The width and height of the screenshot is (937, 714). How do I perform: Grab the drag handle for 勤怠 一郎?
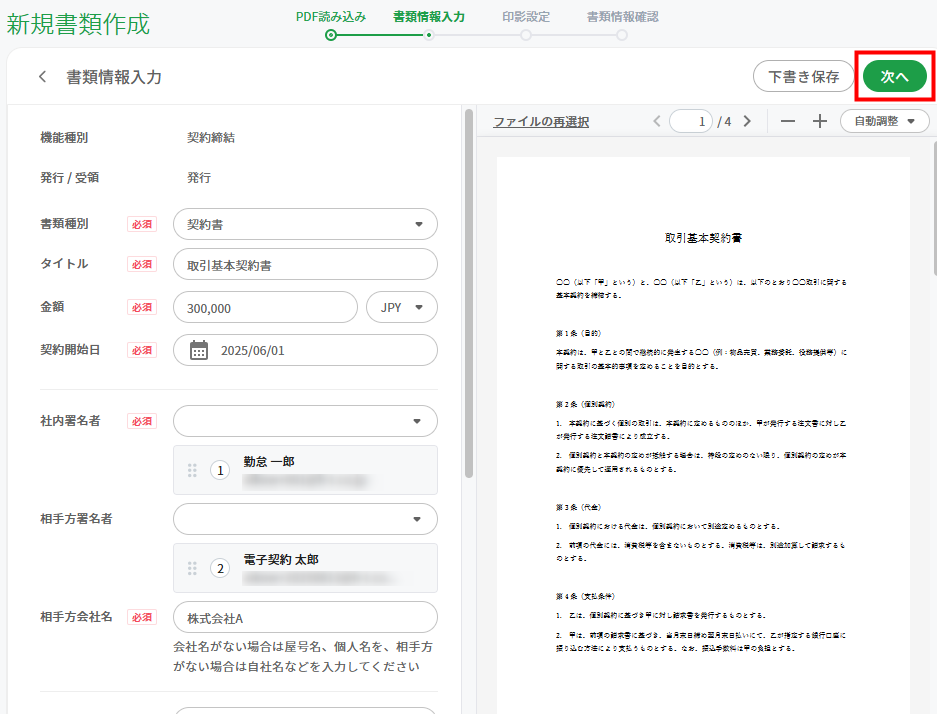coord(192,470)
